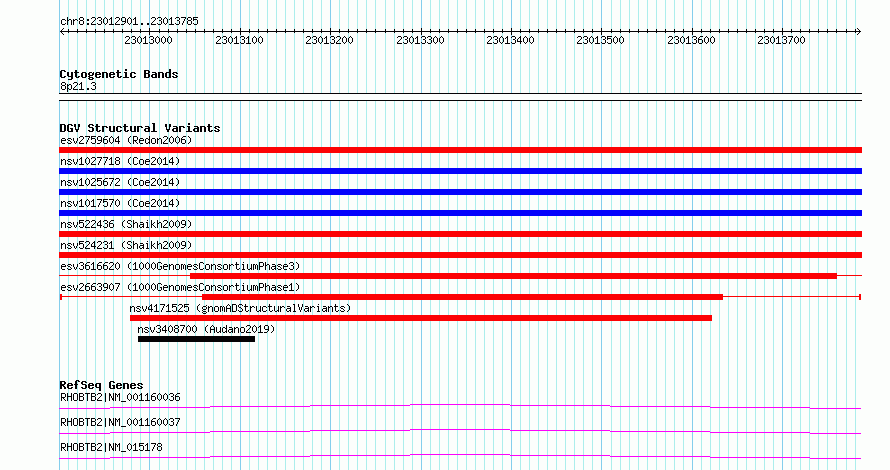Viewport: 890px width, 470px height.
Task: Open the nsv524231 (Shaikh2009) label
Action: 126,245
